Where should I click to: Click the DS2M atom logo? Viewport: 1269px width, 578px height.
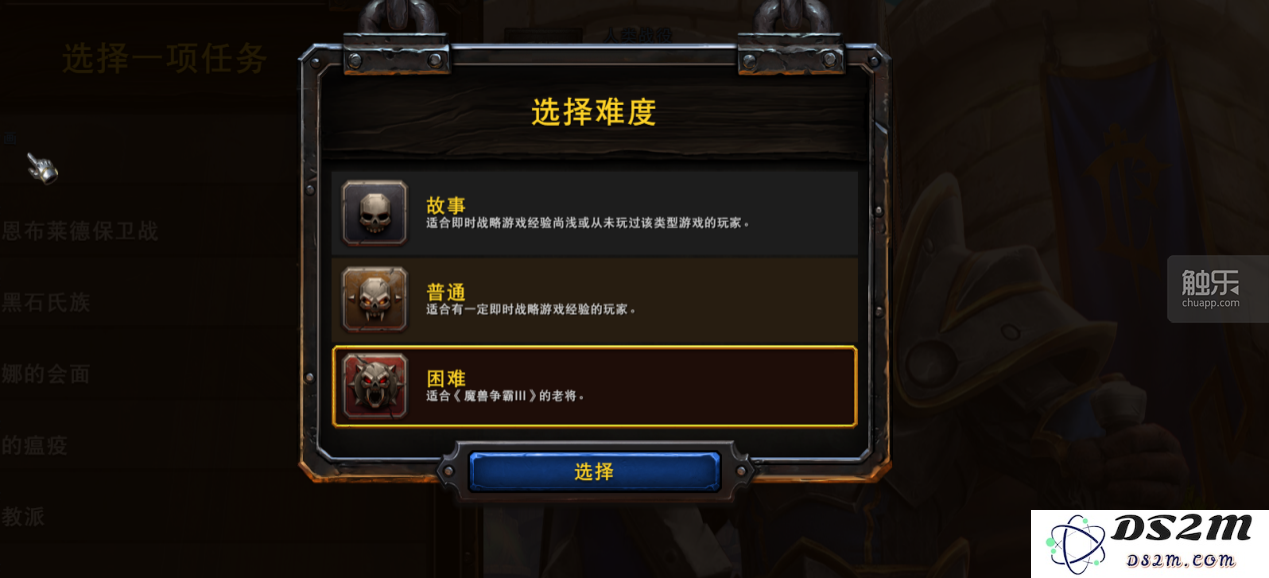(x=1077, y=546)
